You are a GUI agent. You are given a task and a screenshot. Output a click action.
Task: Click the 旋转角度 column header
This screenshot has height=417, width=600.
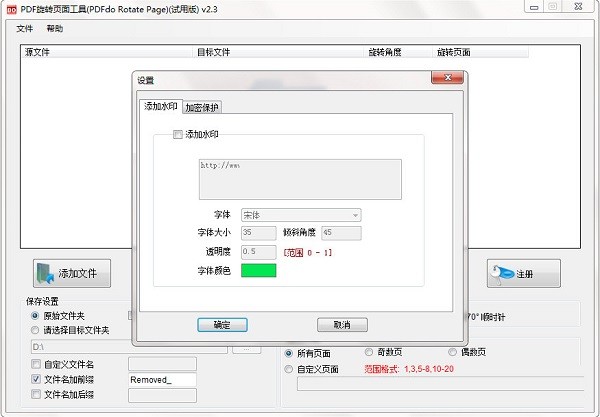click(398, 52)
